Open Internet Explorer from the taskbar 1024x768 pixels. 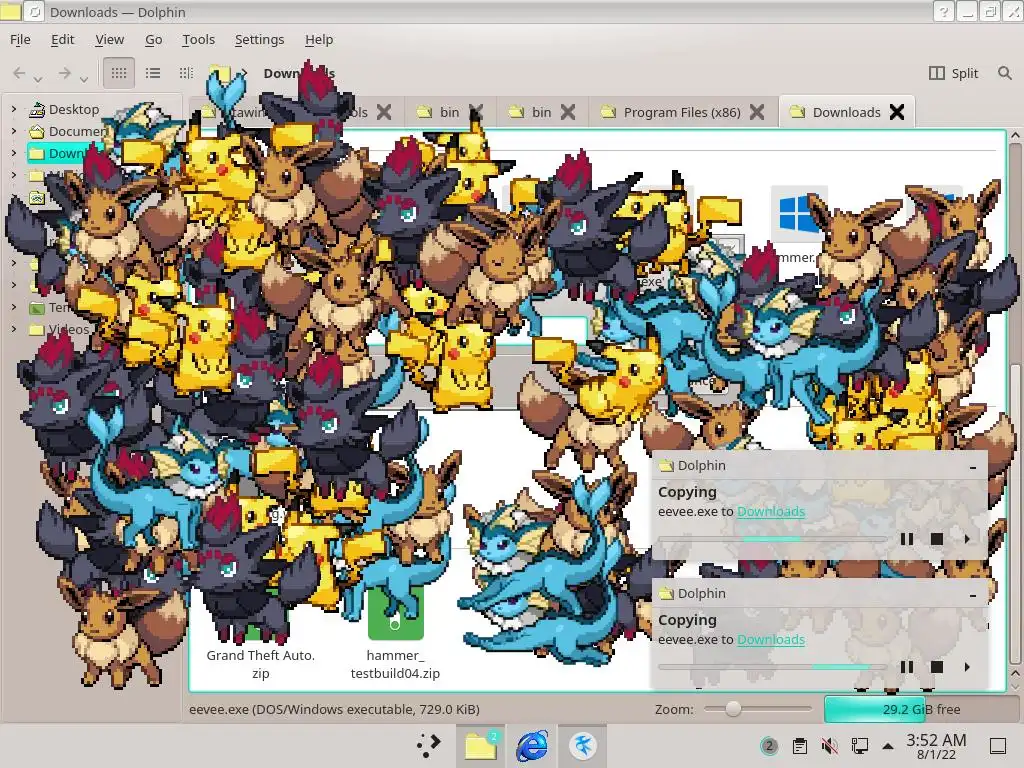click(532, 745)
